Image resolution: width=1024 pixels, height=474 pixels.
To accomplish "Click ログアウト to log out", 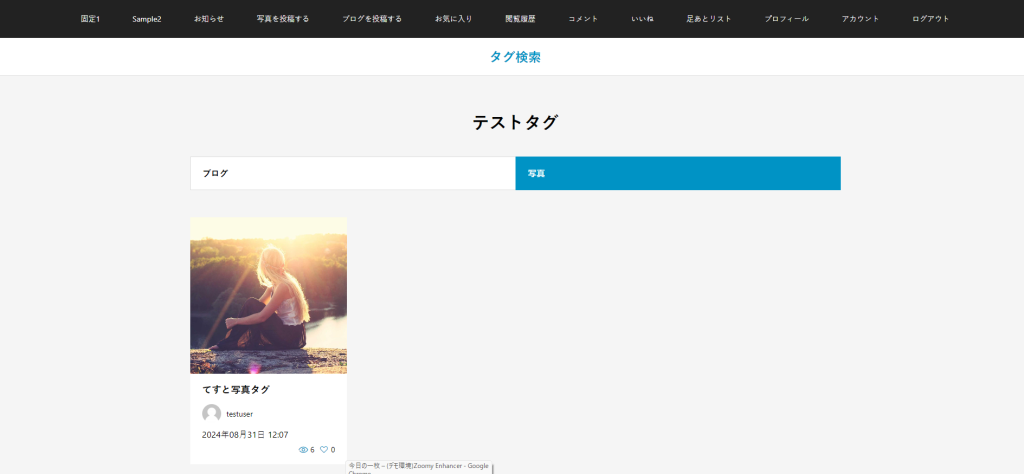I will [x=931, y=19].
